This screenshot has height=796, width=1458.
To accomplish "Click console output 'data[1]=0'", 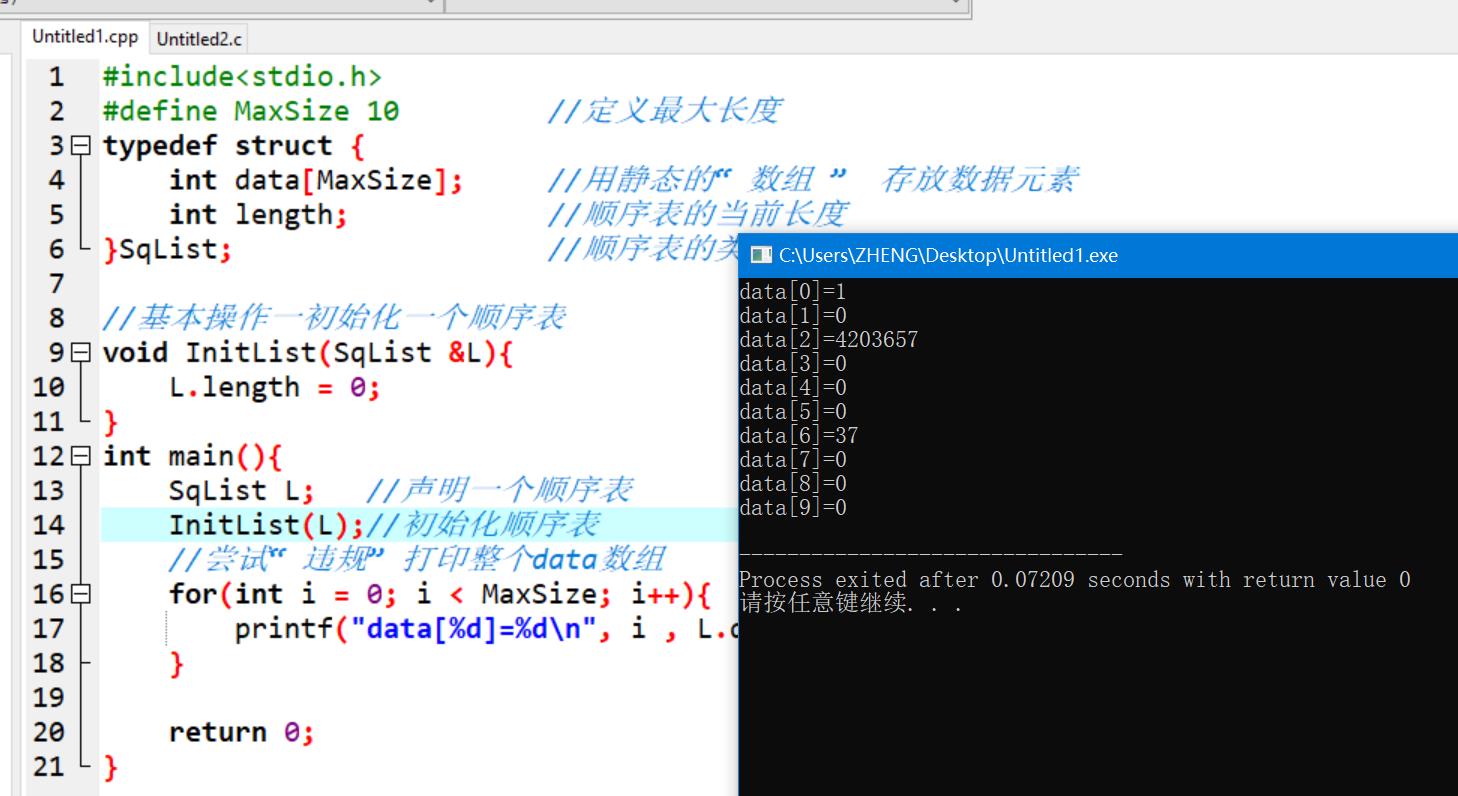I will click(x=793, y=316).
